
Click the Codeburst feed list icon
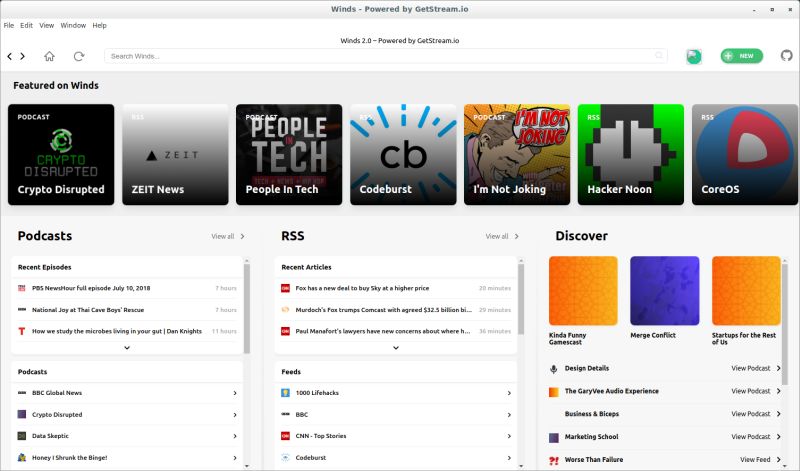pyautogui.click(x=285, y=458)
